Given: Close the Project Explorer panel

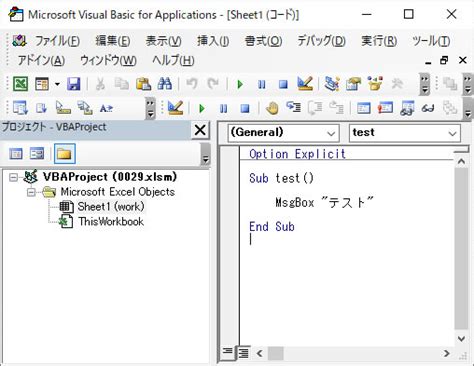Looking at the screenshot, I should point(200,130).
